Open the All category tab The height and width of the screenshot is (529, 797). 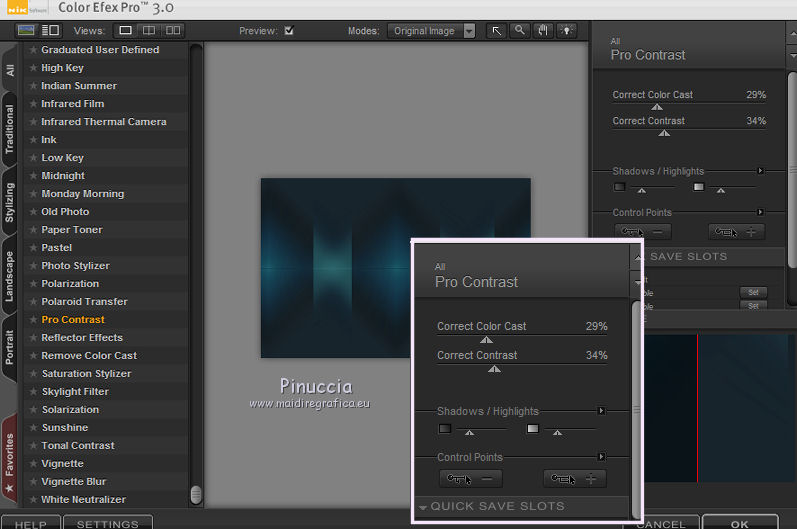(x=10, y=70)
